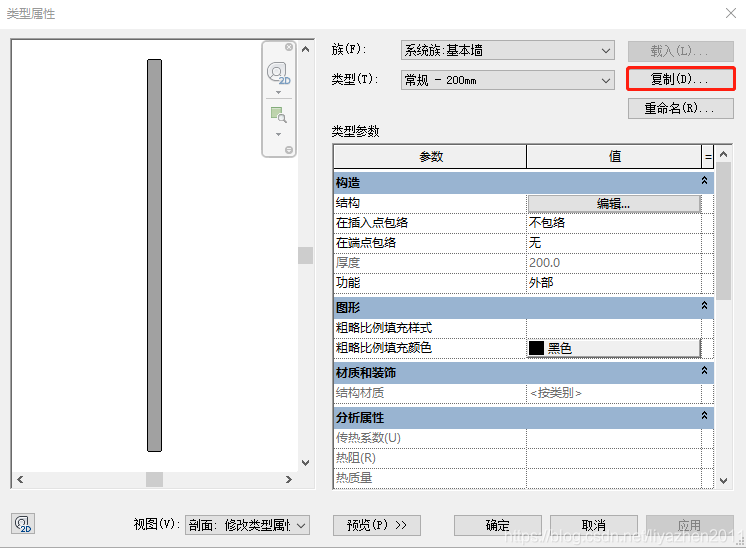Click the 在插入点包络 parameter label
This screenshot has width=746, height=548.
[x=372, y=223]
